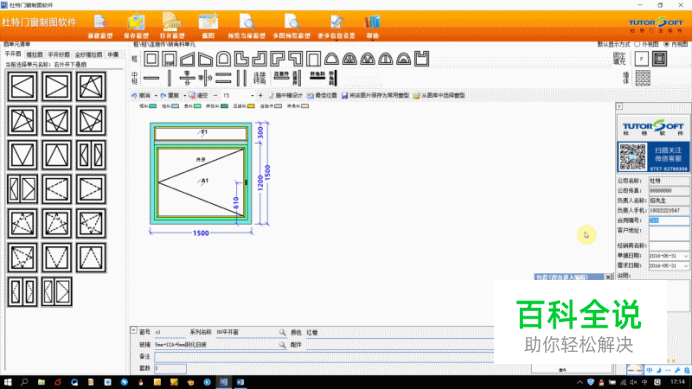Click the 撤消 undo button
The image size is (692, 389).
pos(141,95)
